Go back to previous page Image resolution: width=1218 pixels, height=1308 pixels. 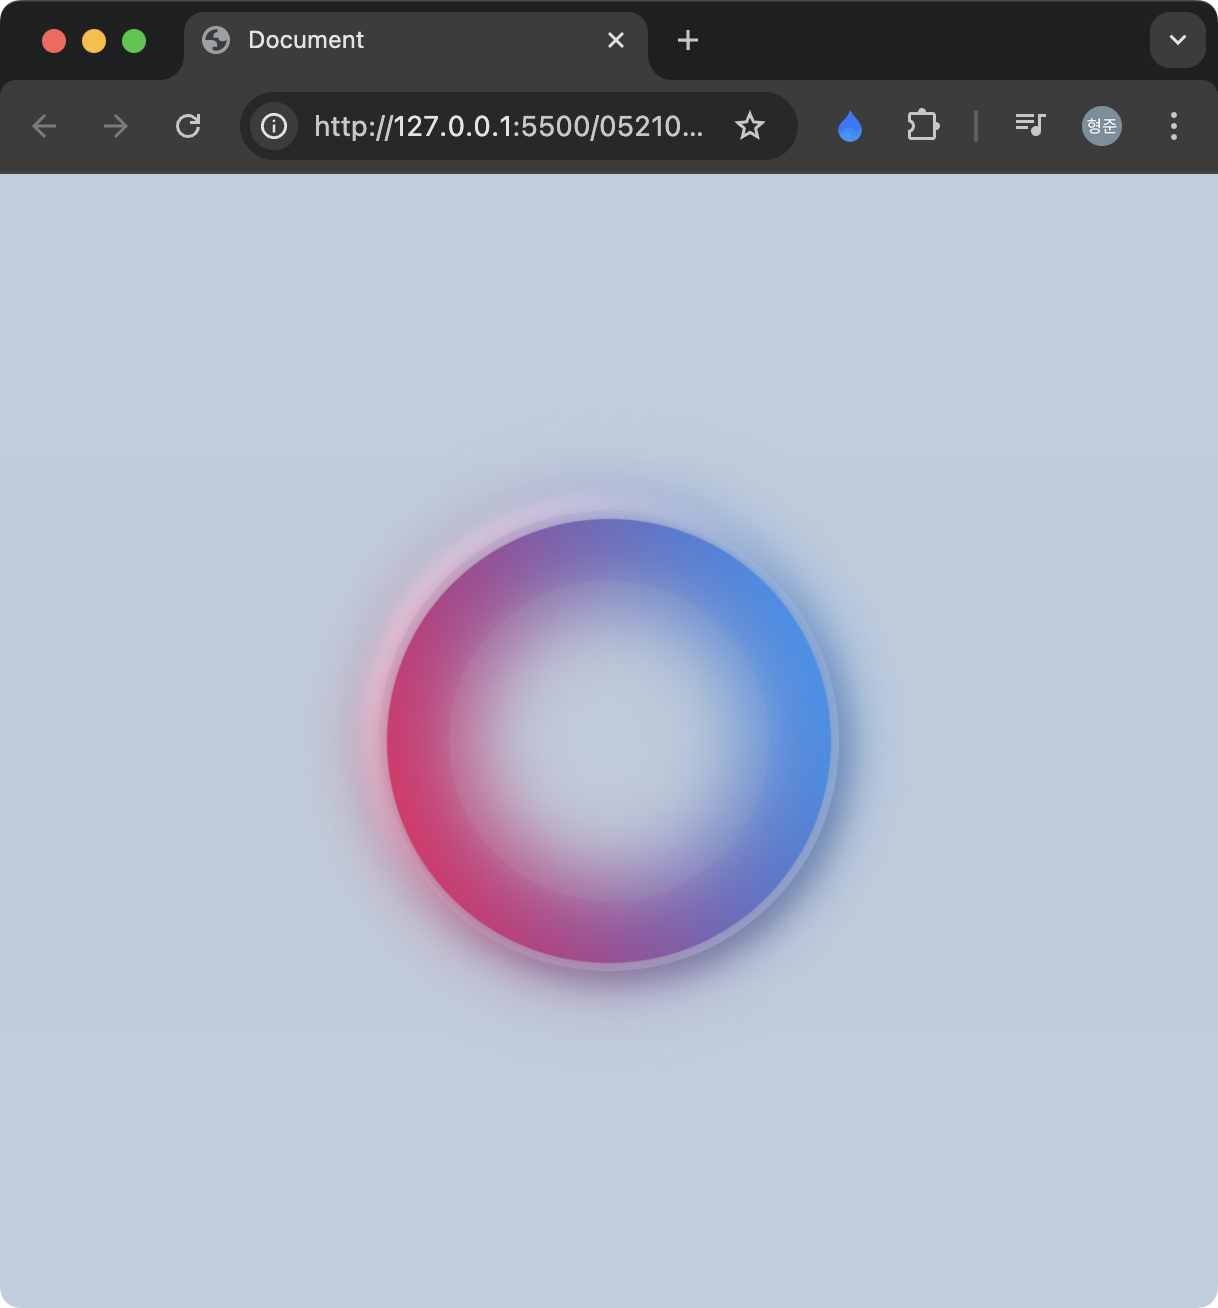click(44, 126)
